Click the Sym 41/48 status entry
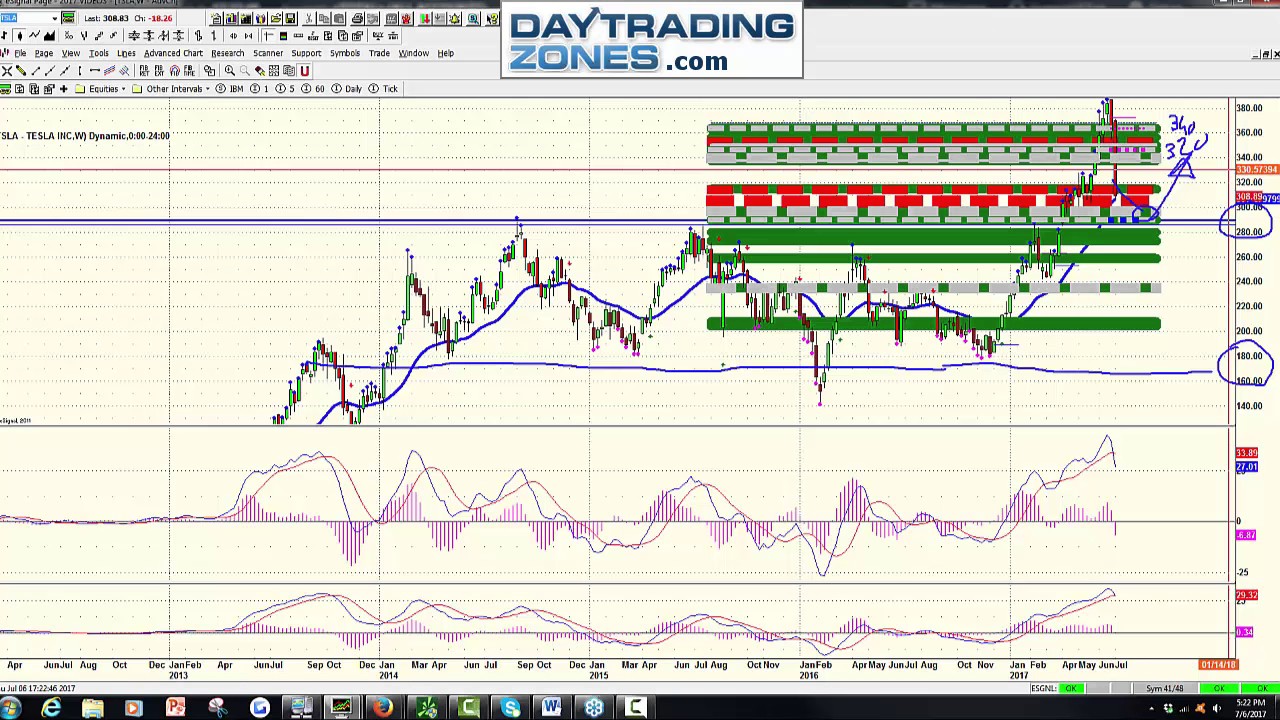Screen dimensions: 1280x720 tap(1165, 689)
